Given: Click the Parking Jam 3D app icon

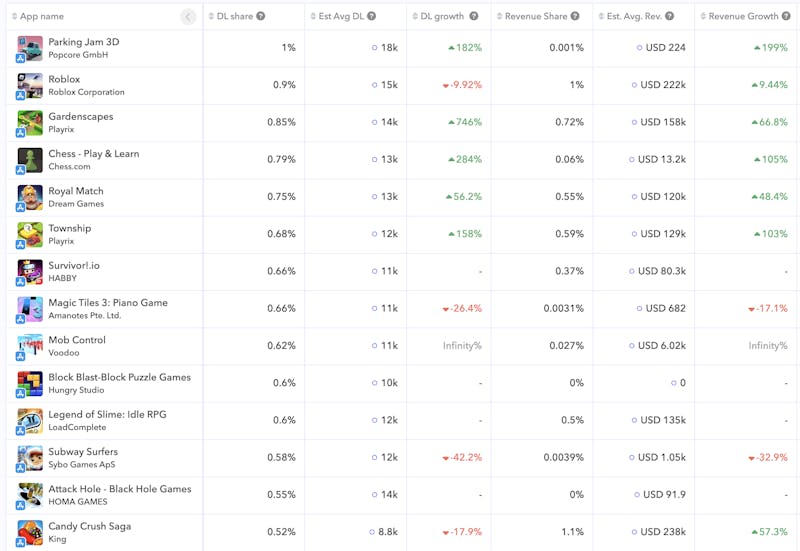Looking at the screenshot, I should pyautogui.click(x=30, y=48).
